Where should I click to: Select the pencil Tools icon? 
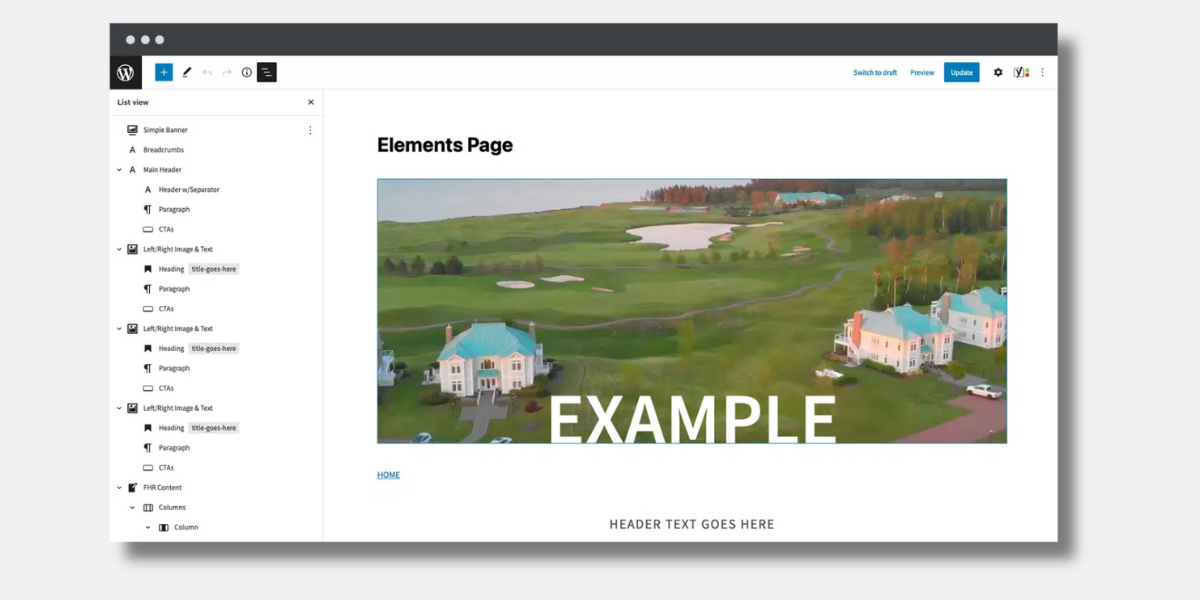tap(186, 72)
